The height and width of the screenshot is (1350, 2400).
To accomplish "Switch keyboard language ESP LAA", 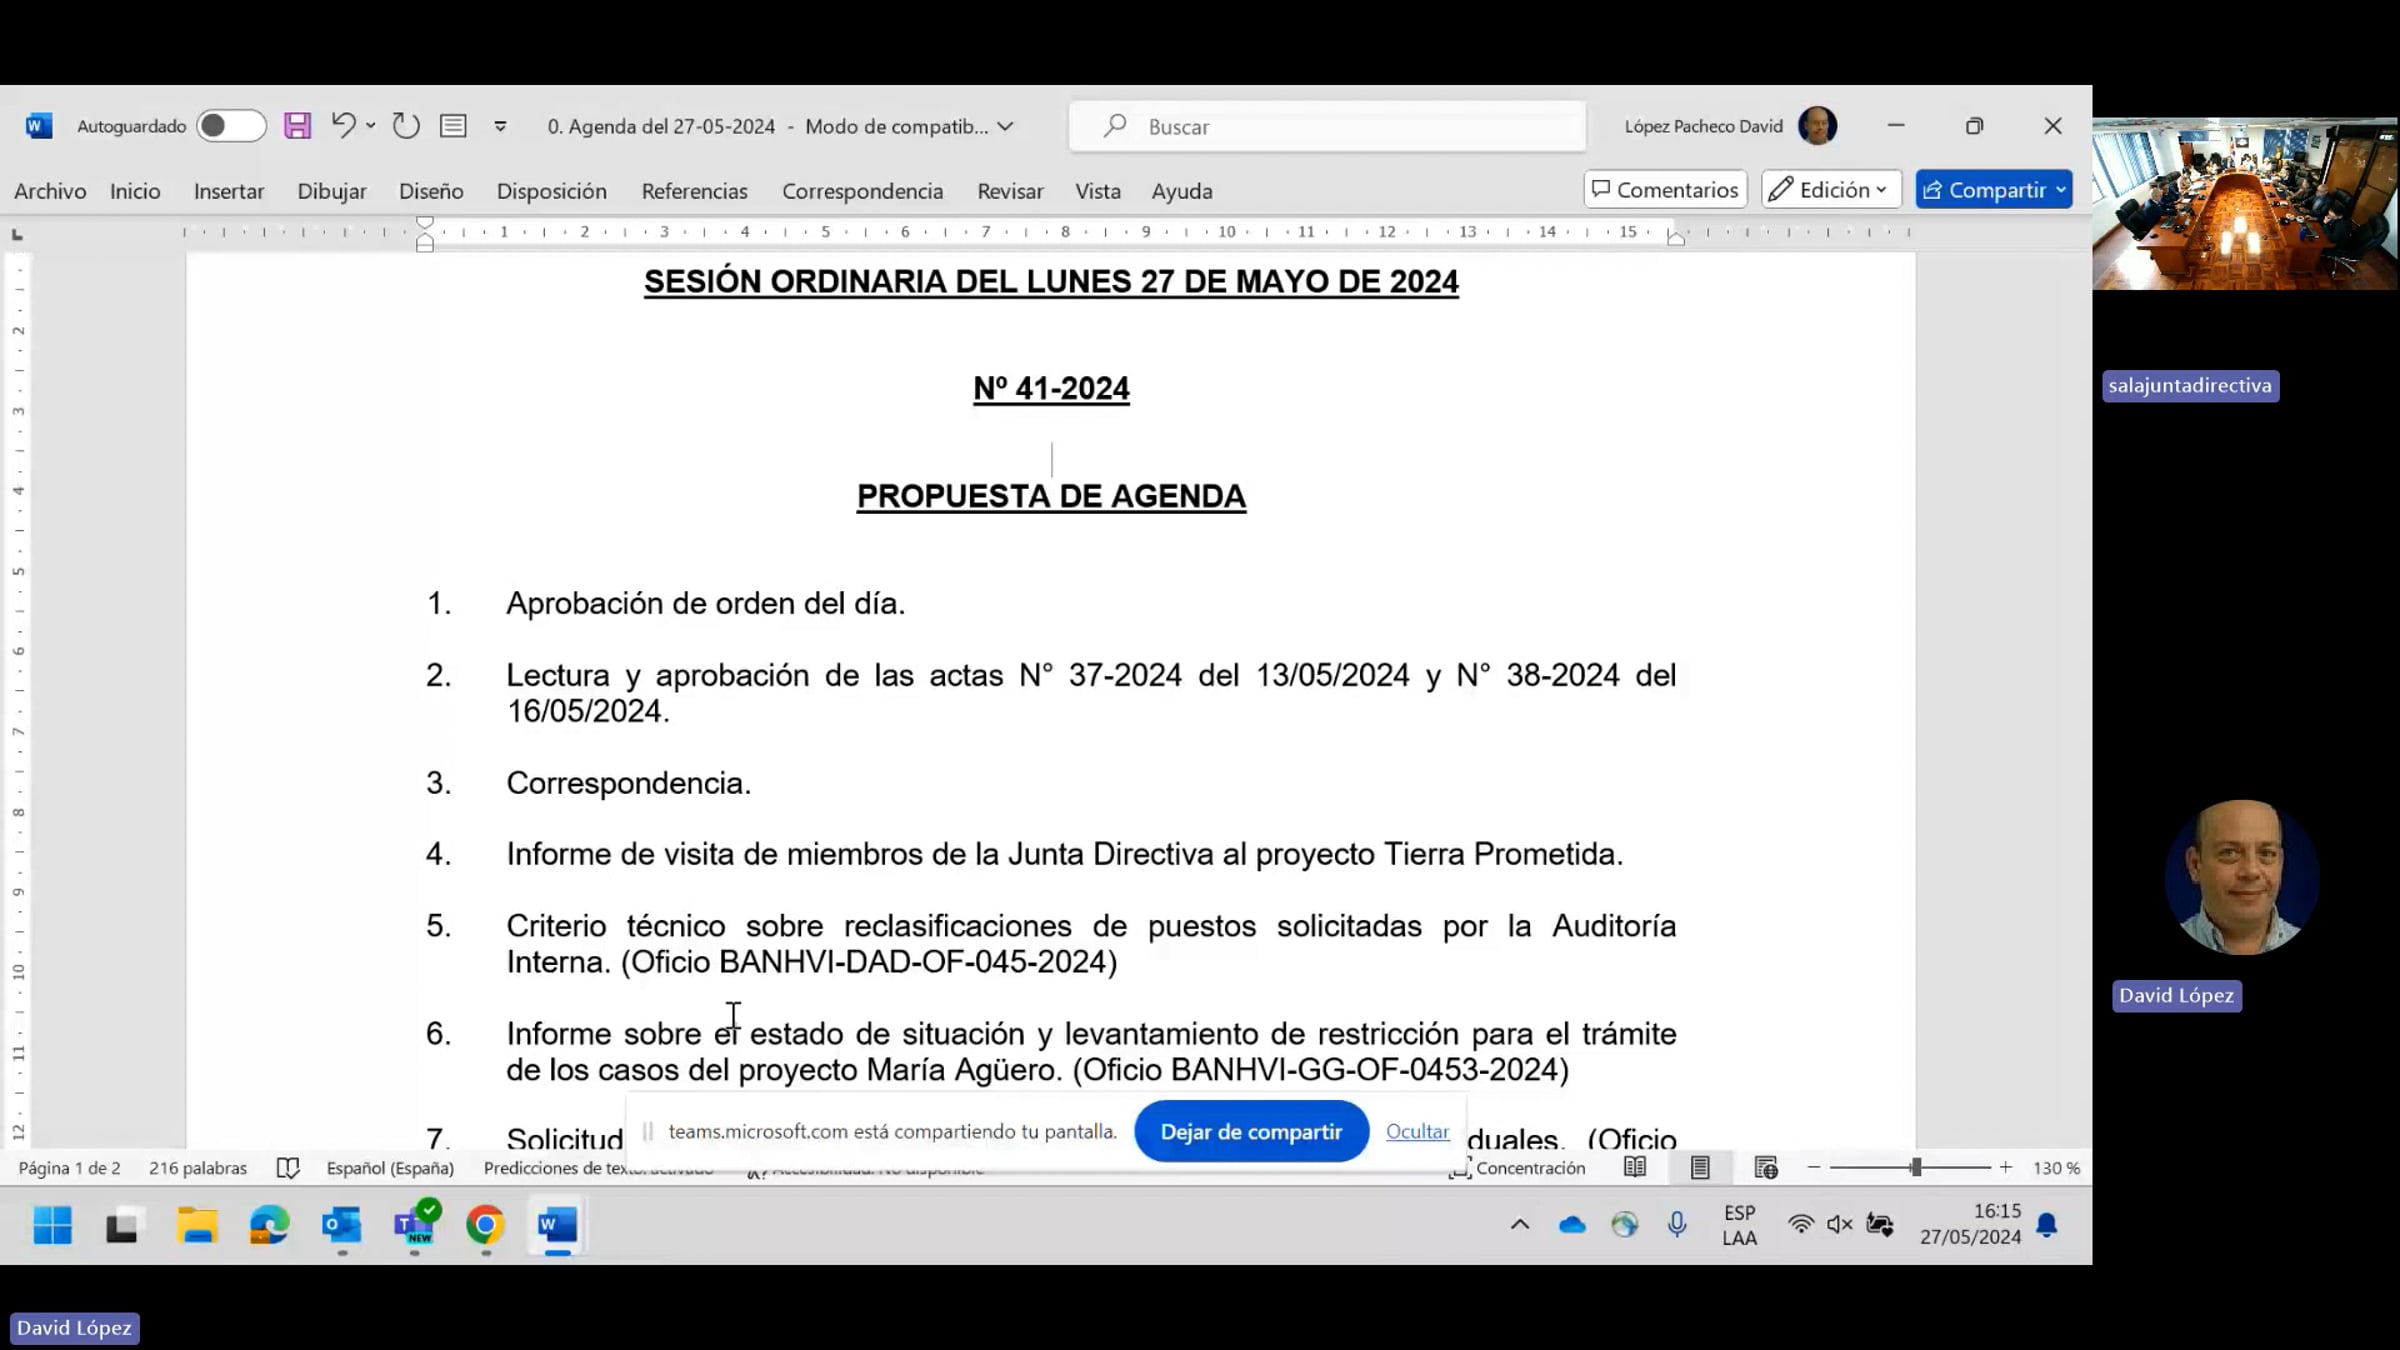I will 1740,1225.
